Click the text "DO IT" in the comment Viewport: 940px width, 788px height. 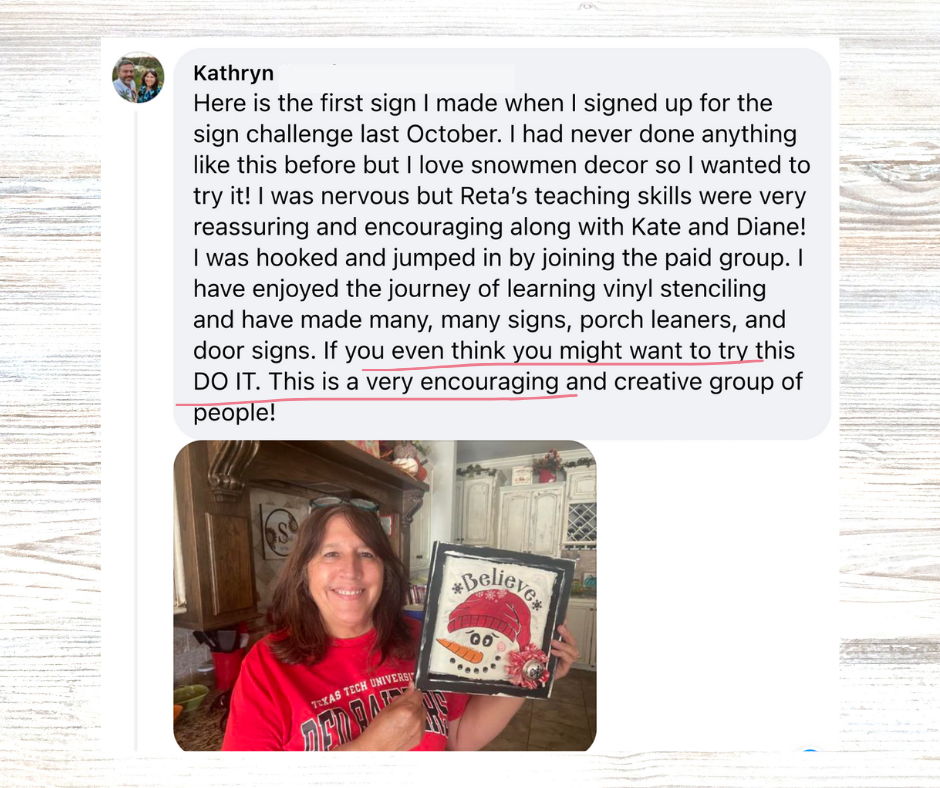[224, 382]
